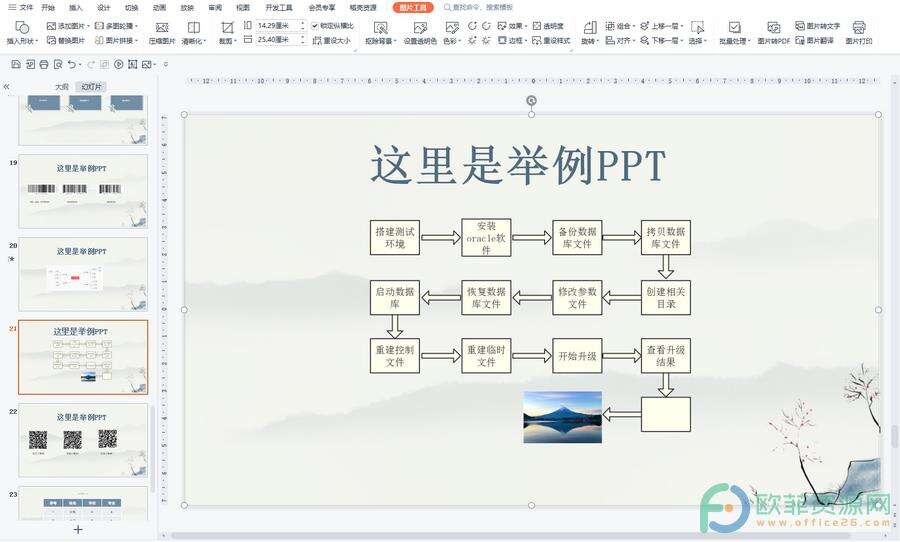This screenshot has height=542, width=900.
Task: Open the customize quick access toolbar dropdown
Action: (166, 64)
